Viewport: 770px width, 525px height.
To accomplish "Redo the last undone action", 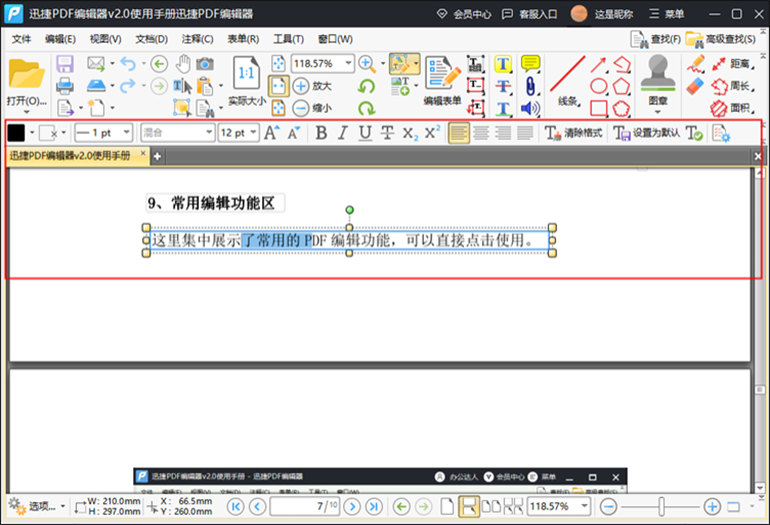I will coord(128,86).
